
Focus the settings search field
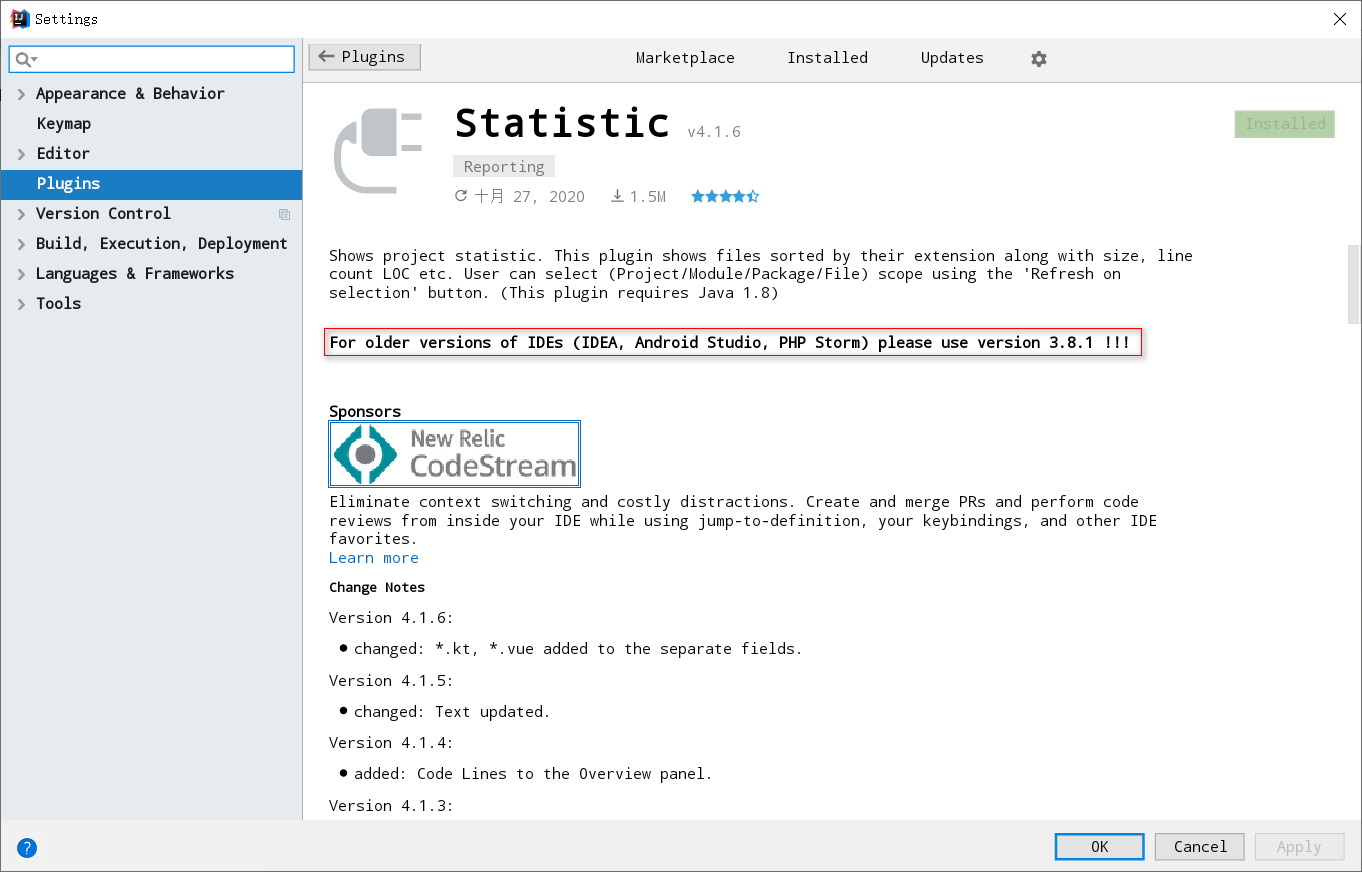(x=152, y=59)
